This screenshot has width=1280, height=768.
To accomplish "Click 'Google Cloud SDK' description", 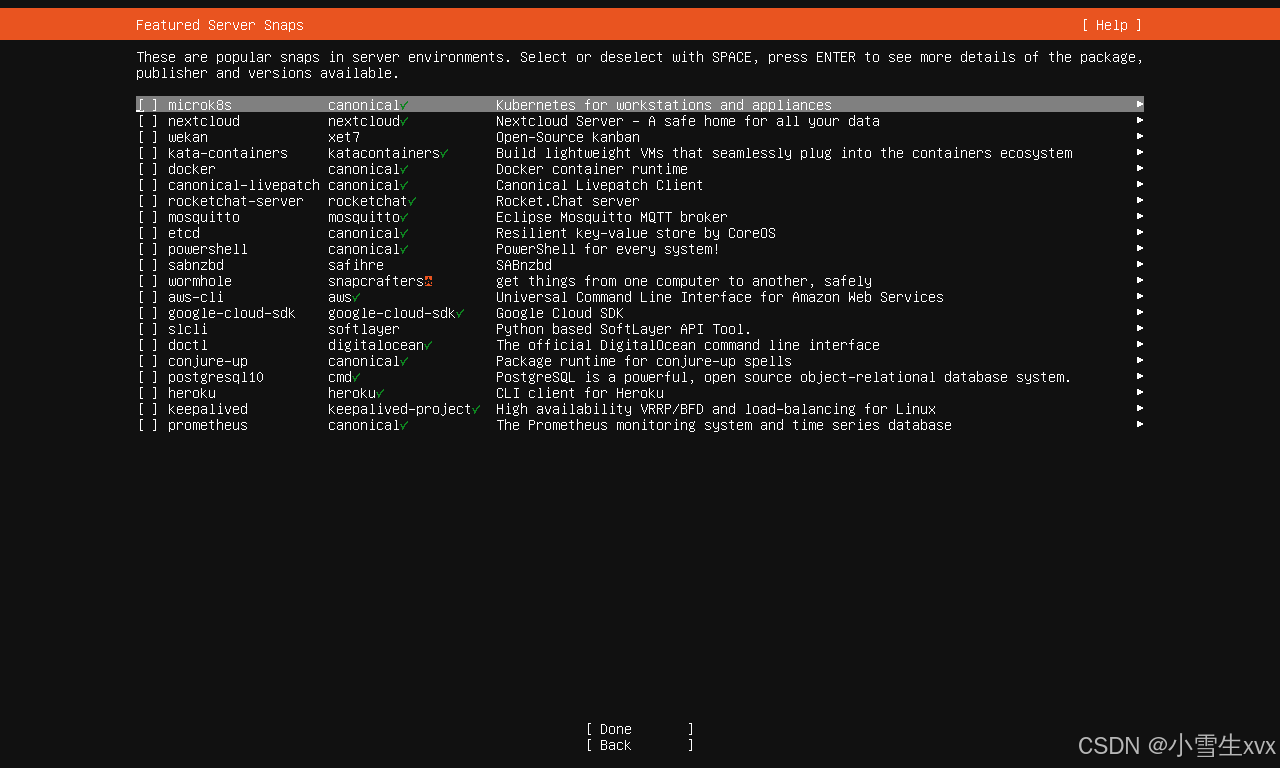I will coord(560,313).
